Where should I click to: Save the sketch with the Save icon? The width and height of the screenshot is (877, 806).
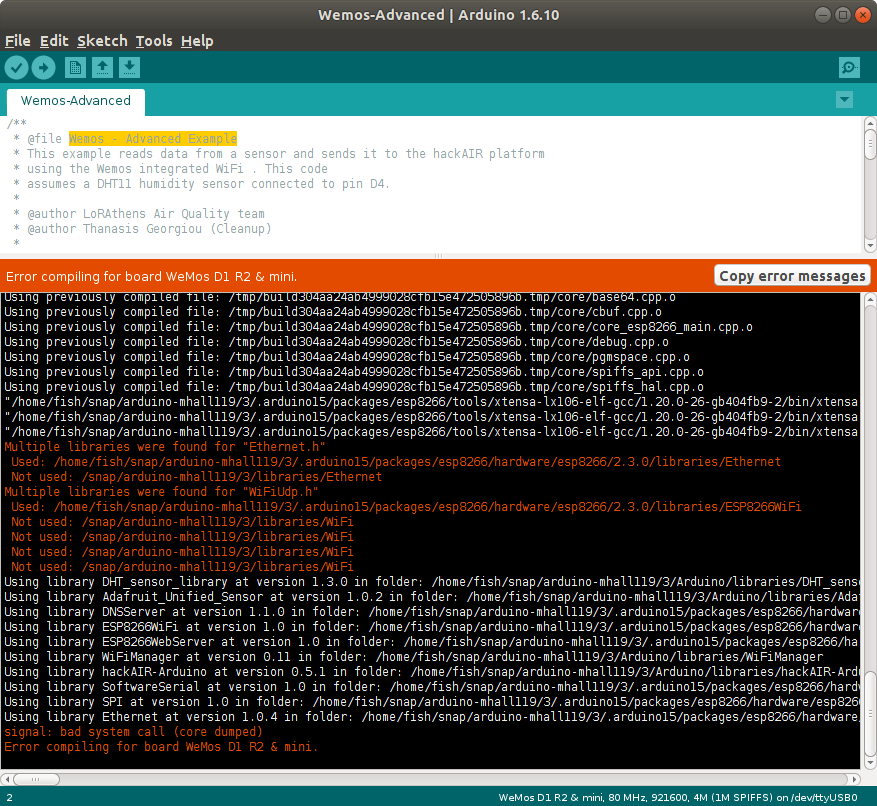tap(129, 68)
